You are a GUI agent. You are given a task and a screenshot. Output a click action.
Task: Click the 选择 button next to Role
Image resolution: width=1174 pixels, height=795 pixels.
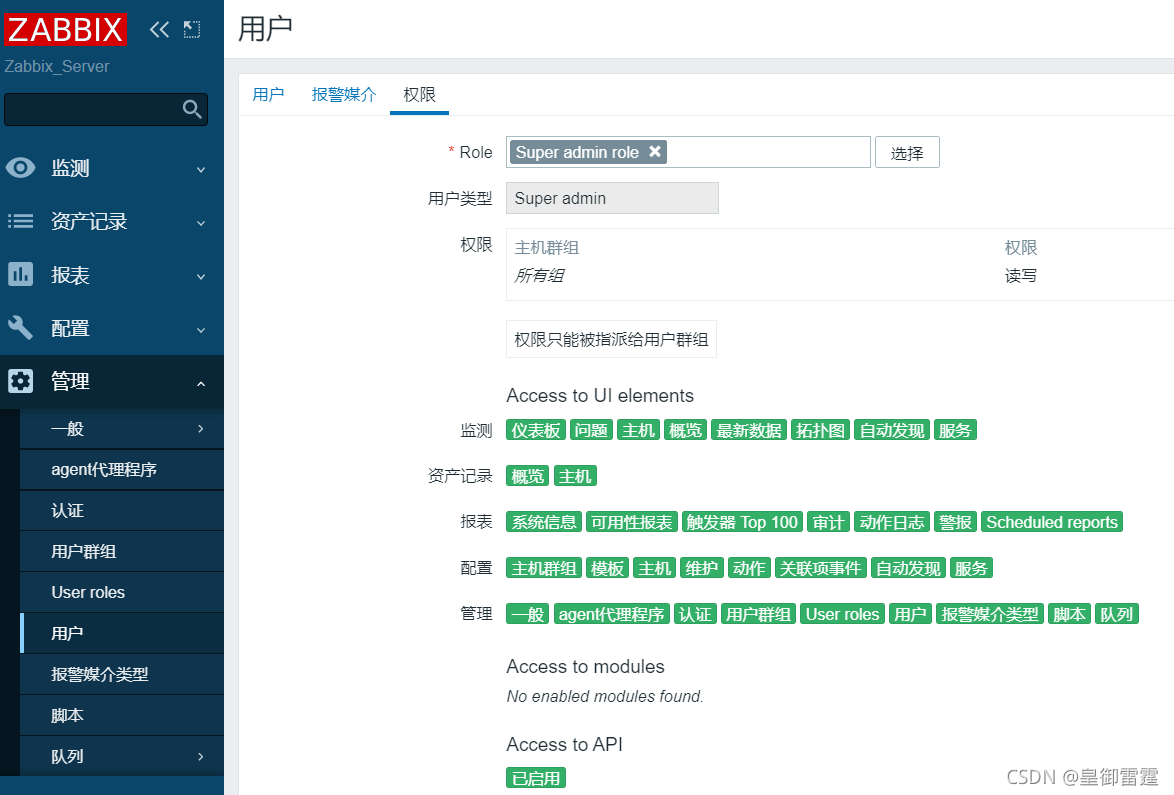pos(906,152)
